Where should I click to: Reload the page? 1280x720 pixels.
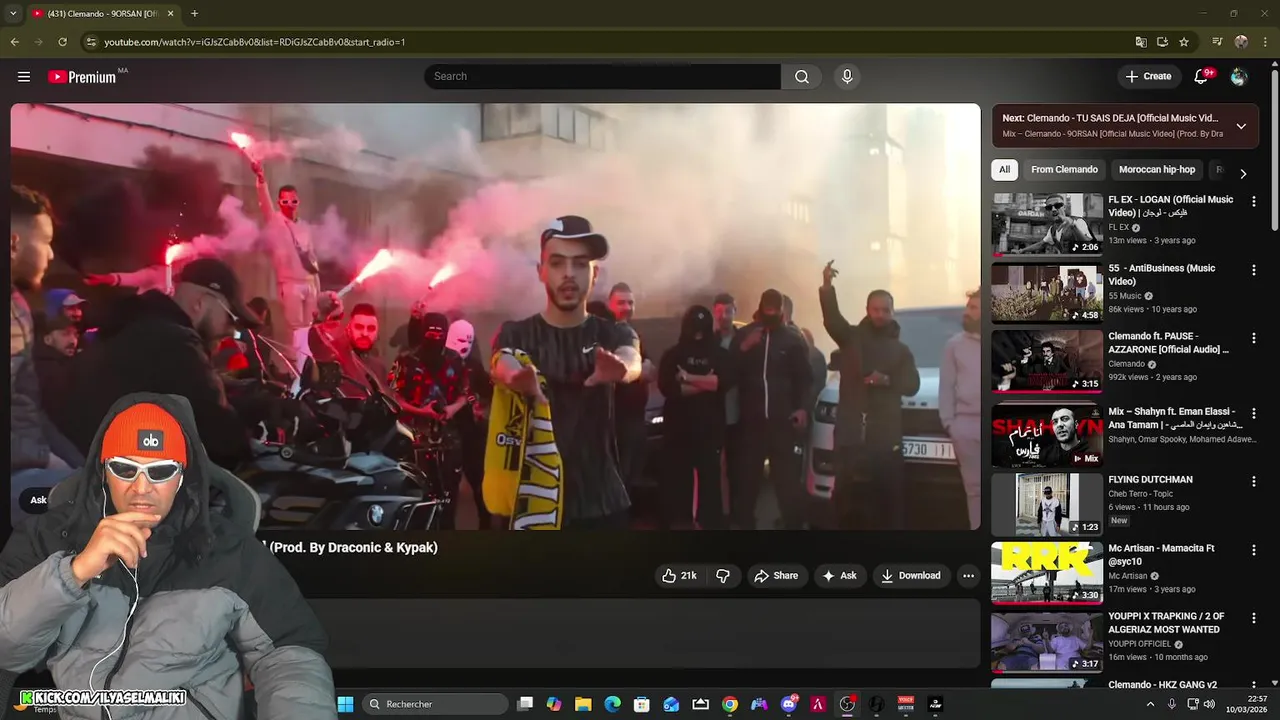click(x=62, y=42)
